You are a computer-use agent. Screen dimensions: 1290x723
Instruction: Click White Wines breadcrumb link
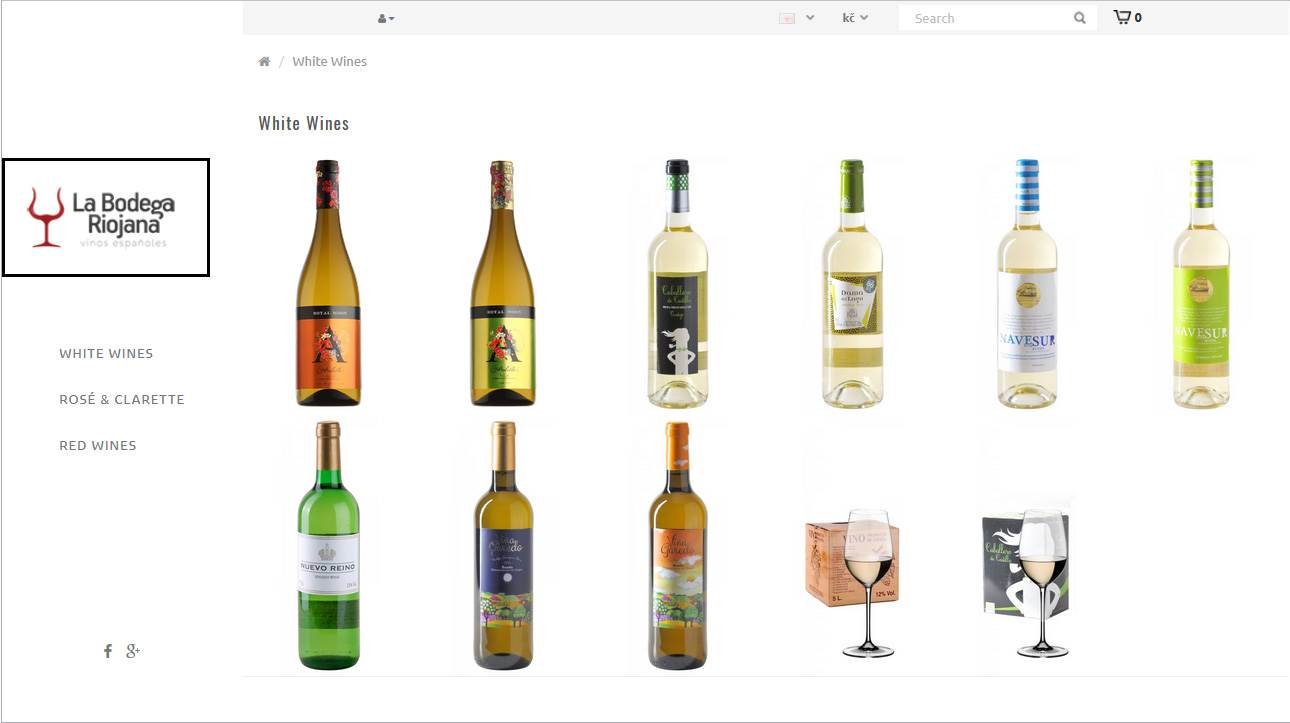(x=329, y=62)
